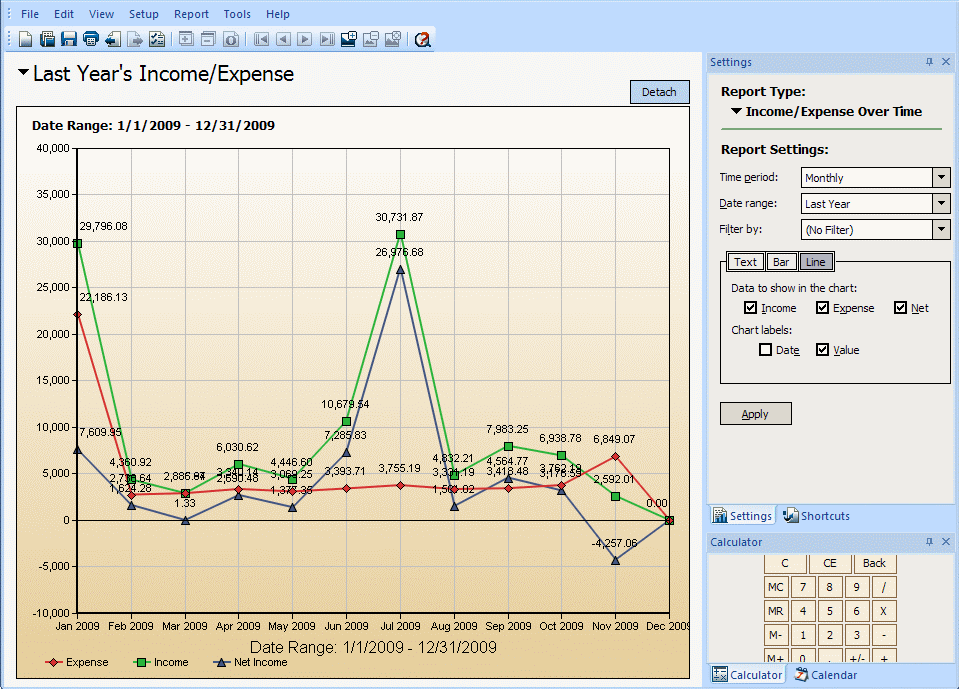Click the New file toolbar icon
Viewport: 959px width, 689px height.
pos(26,40)
